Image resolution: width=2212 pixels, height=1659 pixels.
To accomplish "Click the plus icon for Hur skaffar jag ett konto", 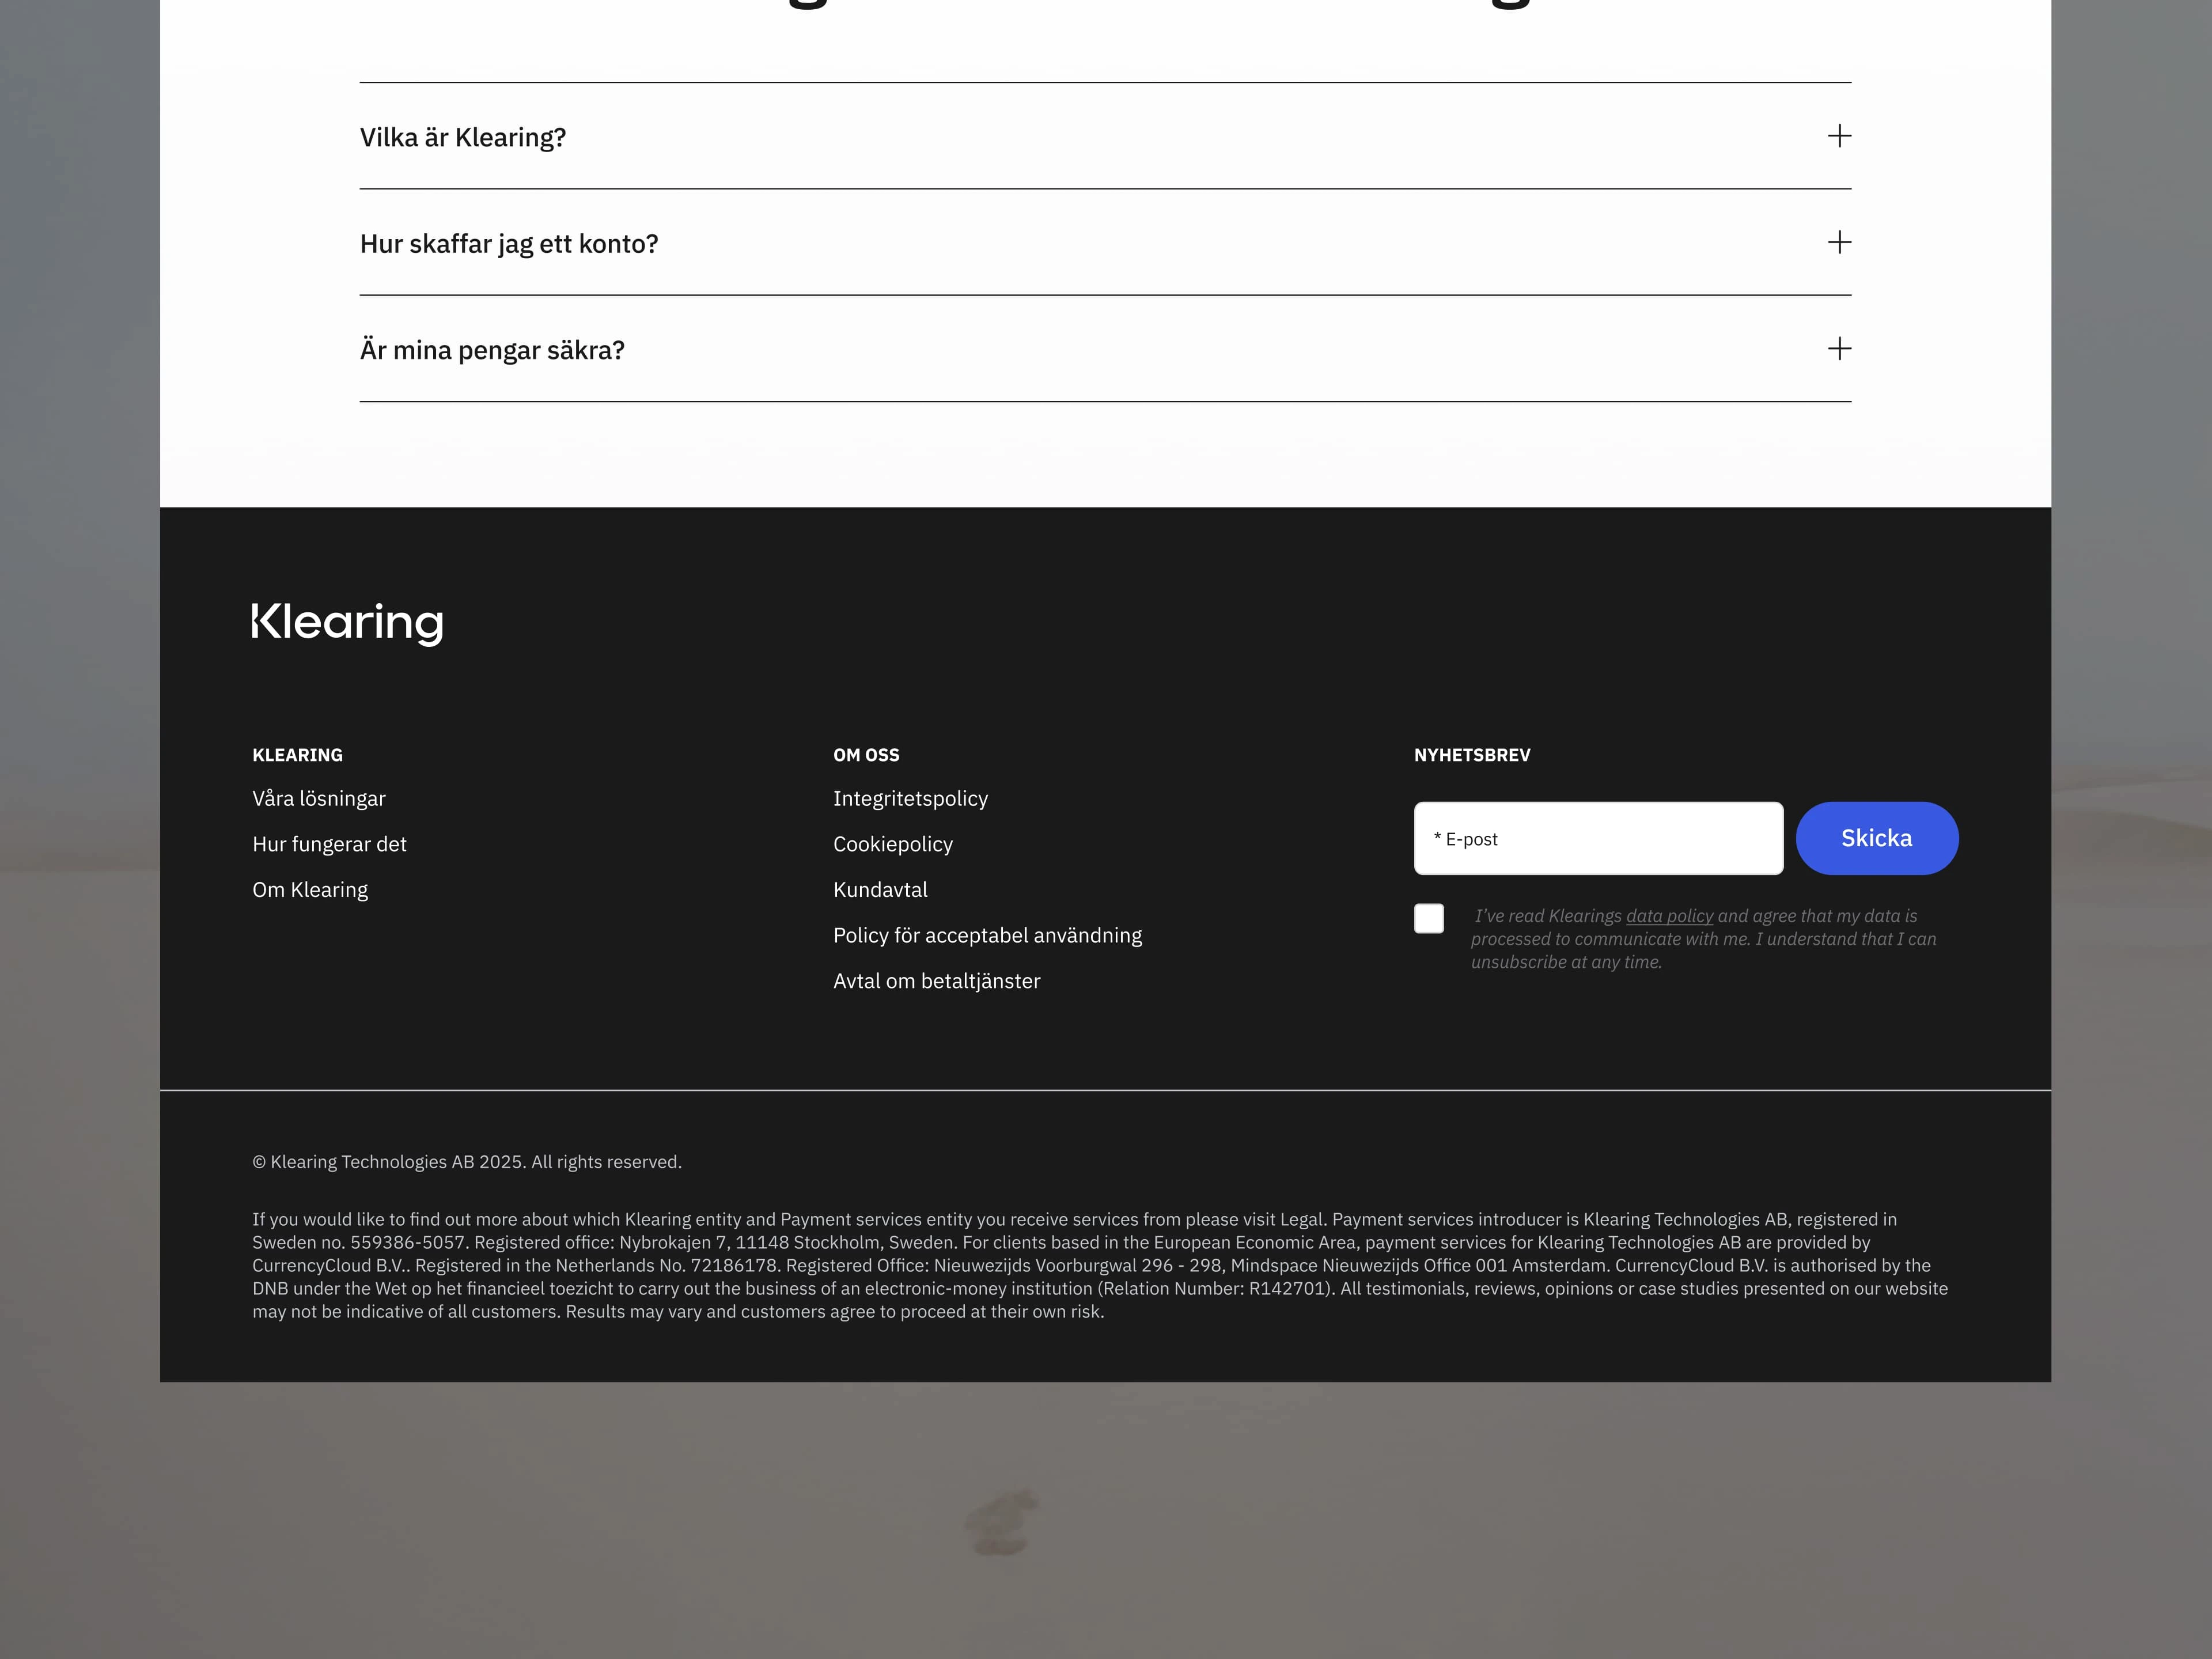I will (x=1839, y=242).
